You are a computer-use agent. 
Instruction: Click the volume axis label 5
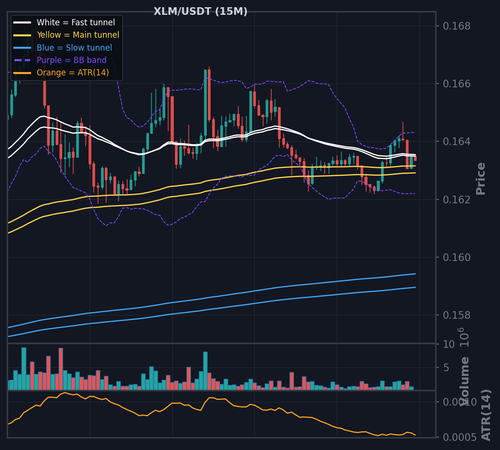(x=446, y=368)
